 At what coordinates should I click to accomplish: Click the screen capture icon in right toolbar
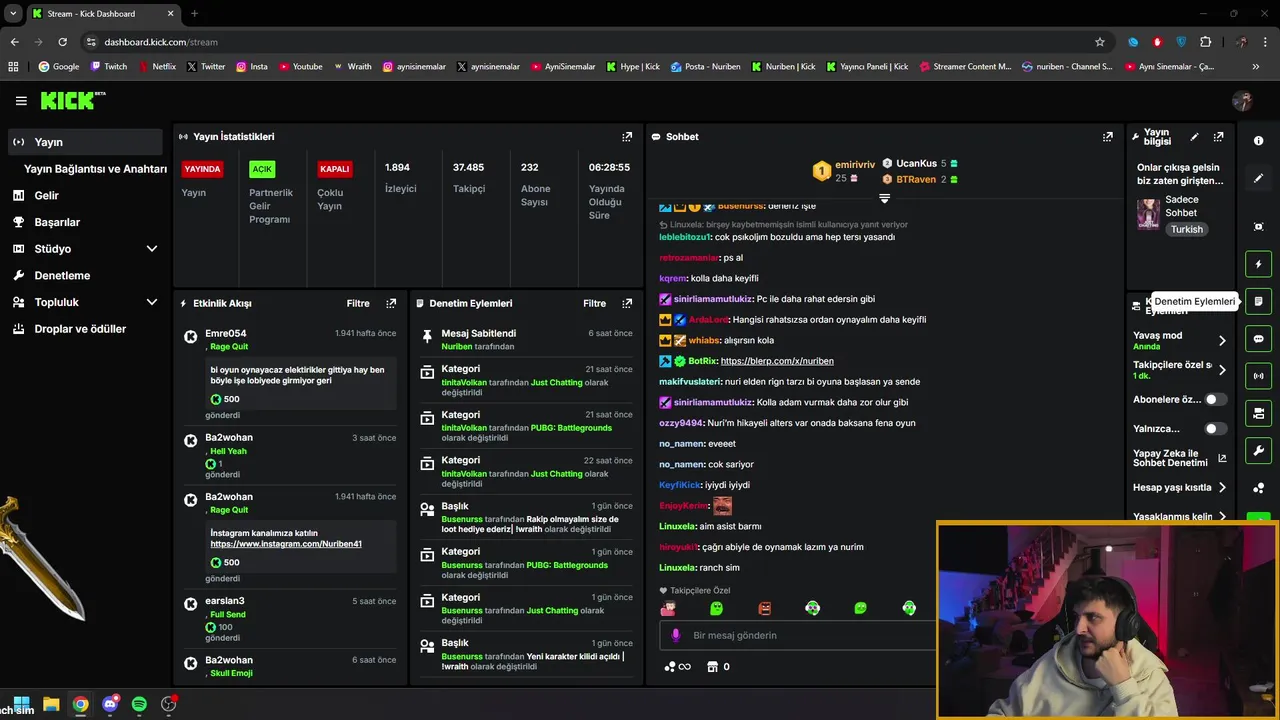coord(1259,227)
